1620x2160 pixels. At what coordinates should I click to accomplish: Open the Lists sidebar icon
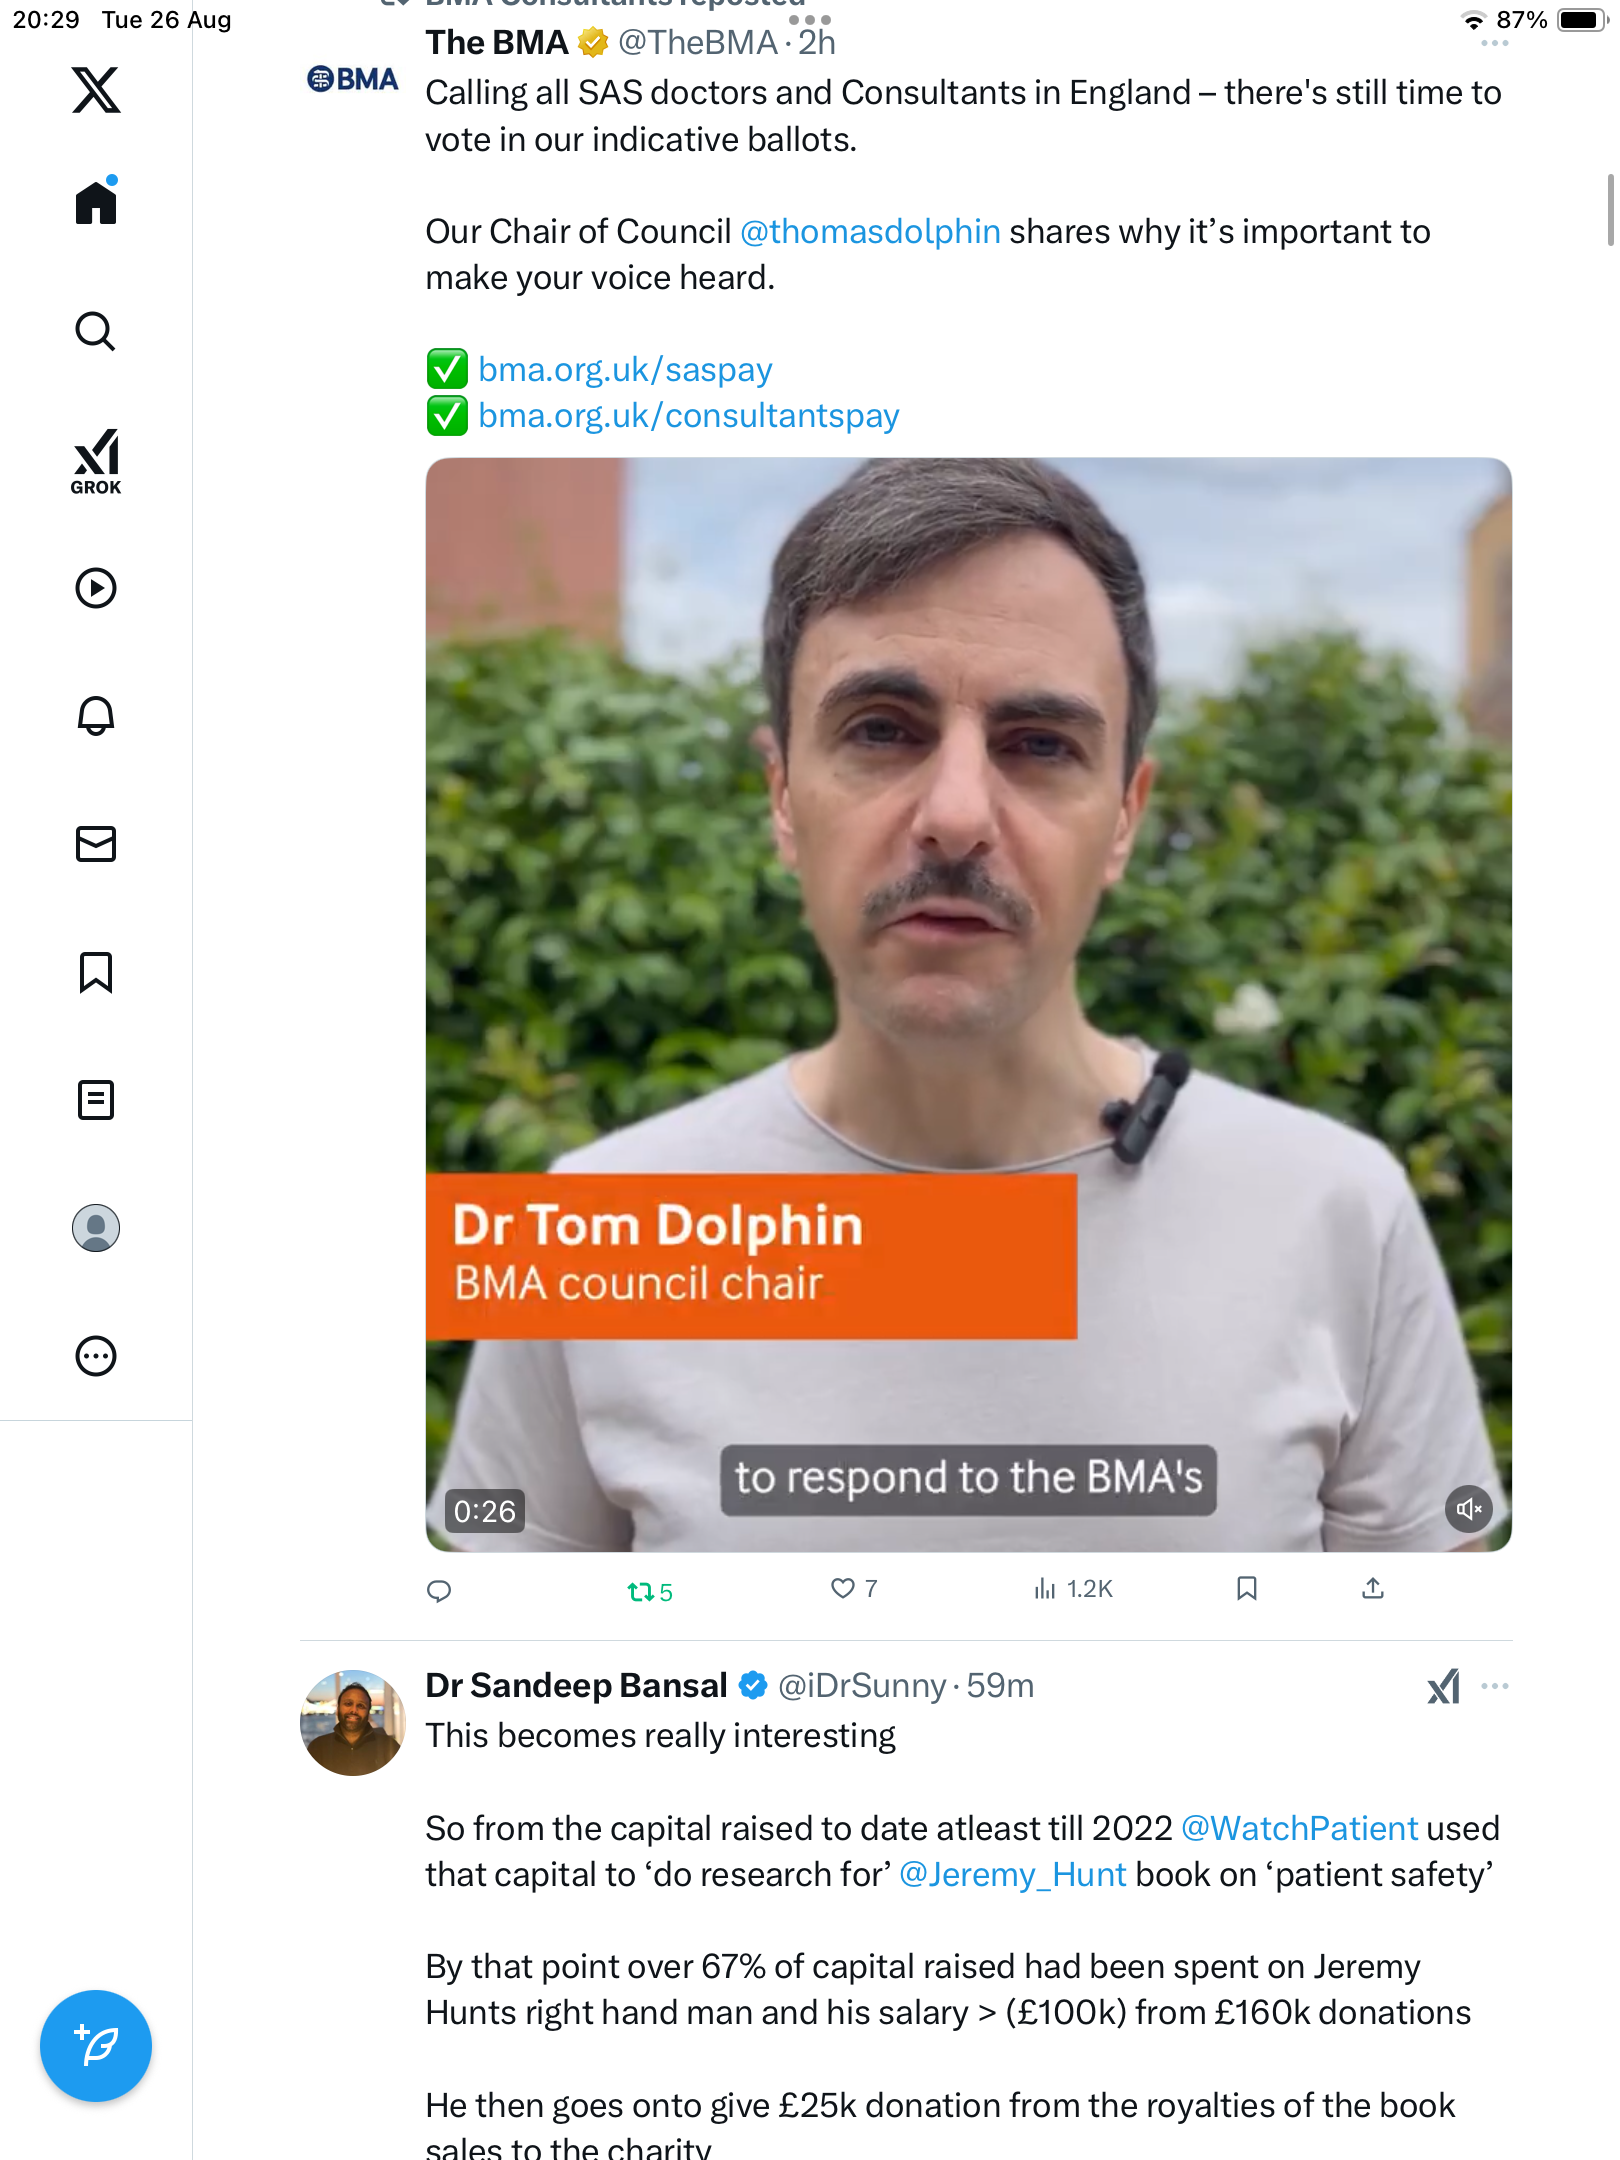pos(96,1100)
